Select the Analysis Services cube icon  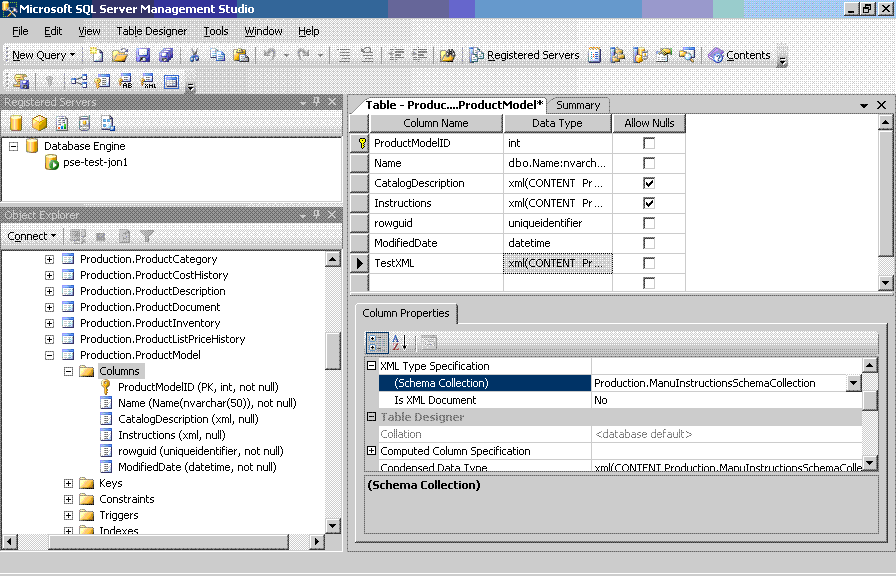click(39, 123)
